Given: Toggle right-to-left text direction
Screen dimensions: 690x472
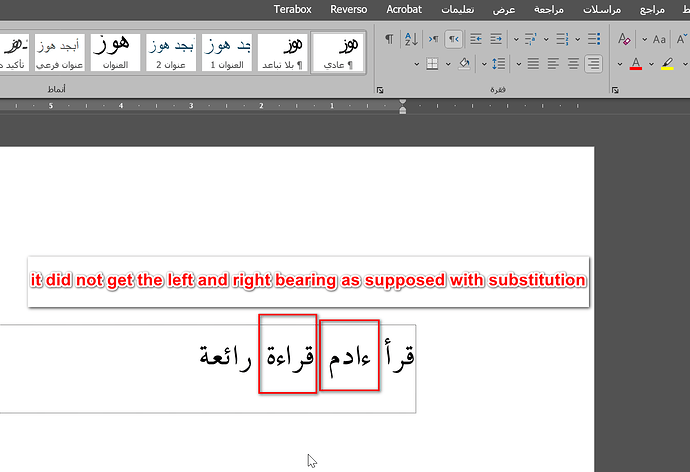Looking at the screenshot, I should pos(453,40).
